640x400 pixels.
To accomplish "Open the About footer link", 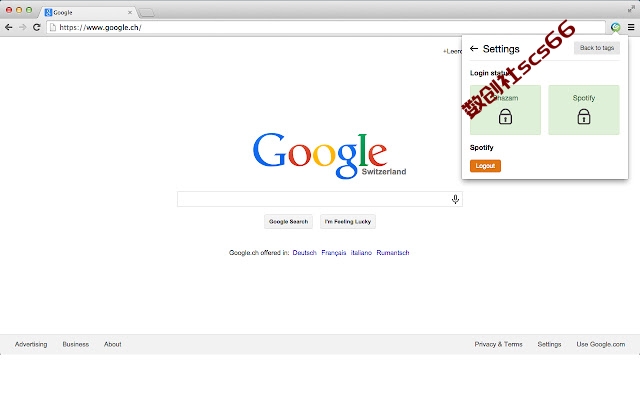I will coord(112,344).
